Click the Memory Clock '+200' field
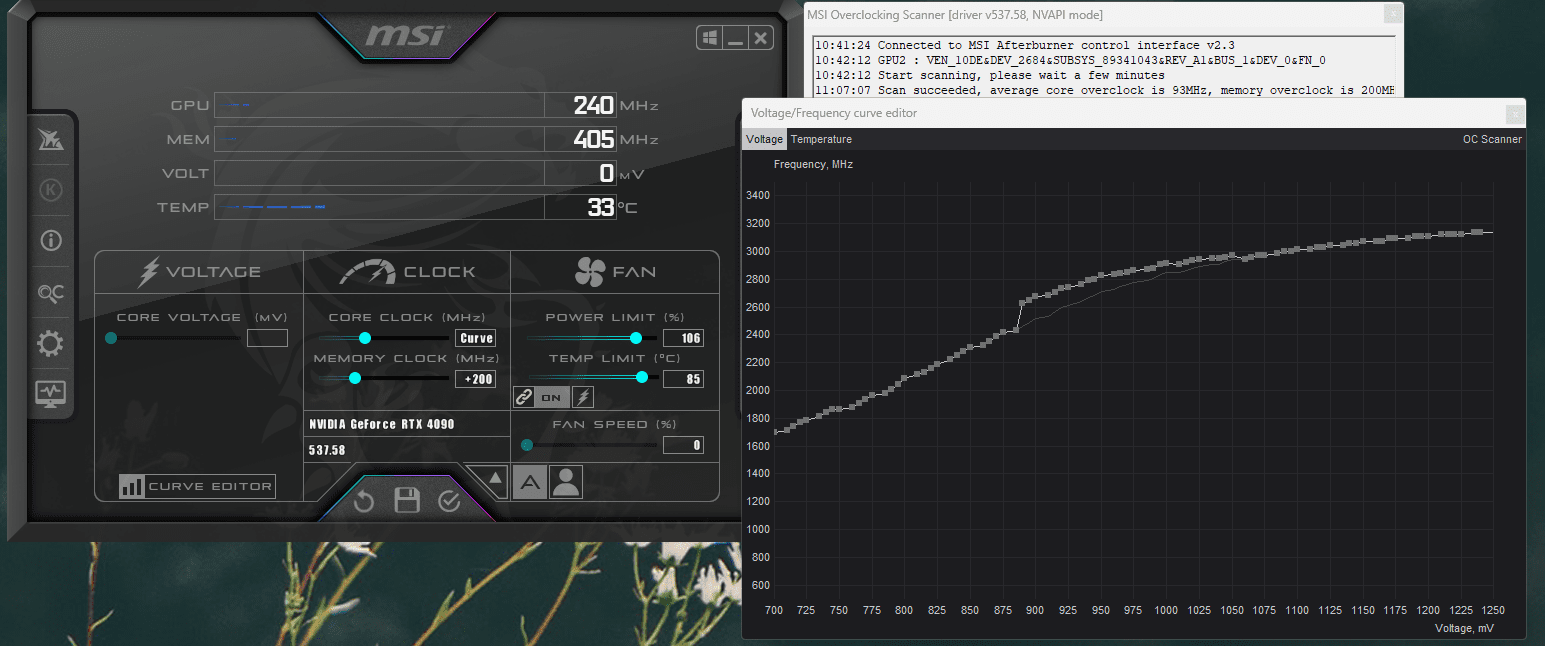 click(476, 379)
